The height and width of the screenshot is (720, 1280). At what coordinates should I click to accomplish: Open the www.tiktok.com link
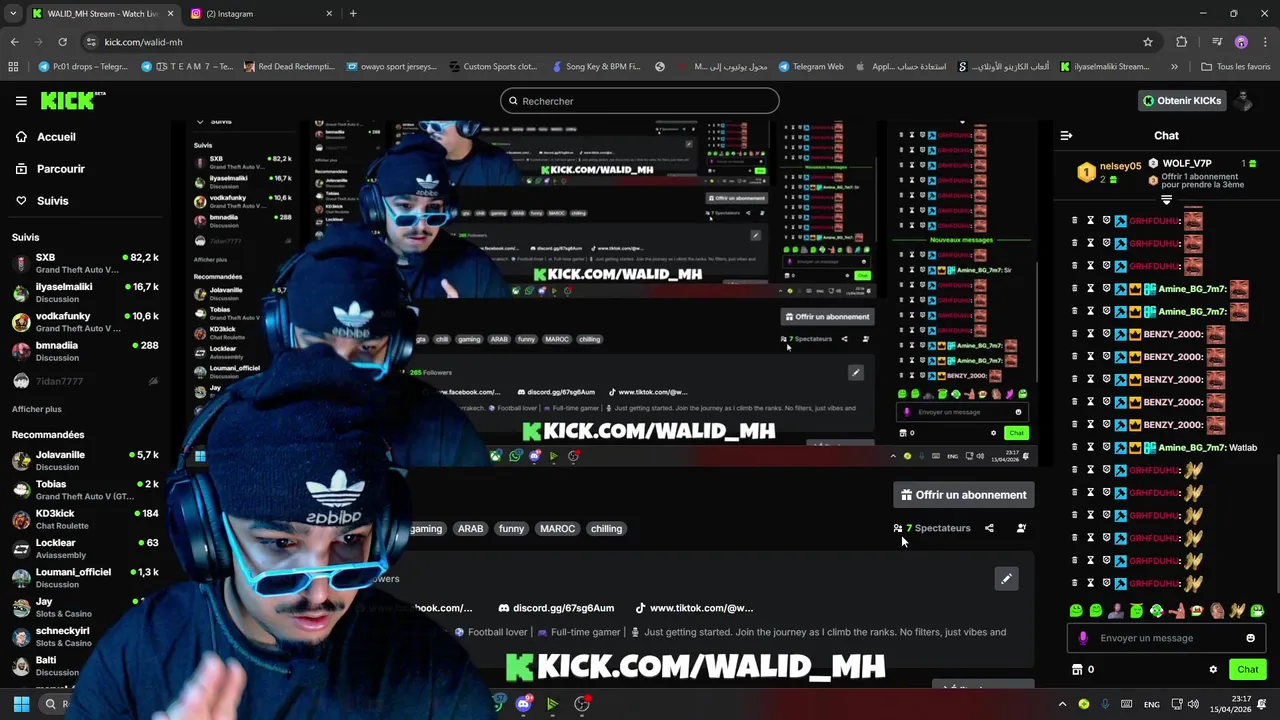[694, 608]
